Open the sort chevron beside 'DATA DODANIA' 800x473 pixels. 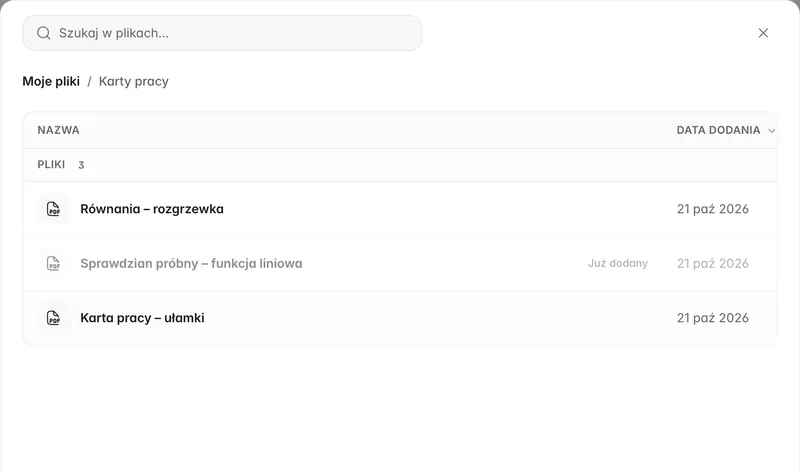pyautogui.click(x=771, y=131)
